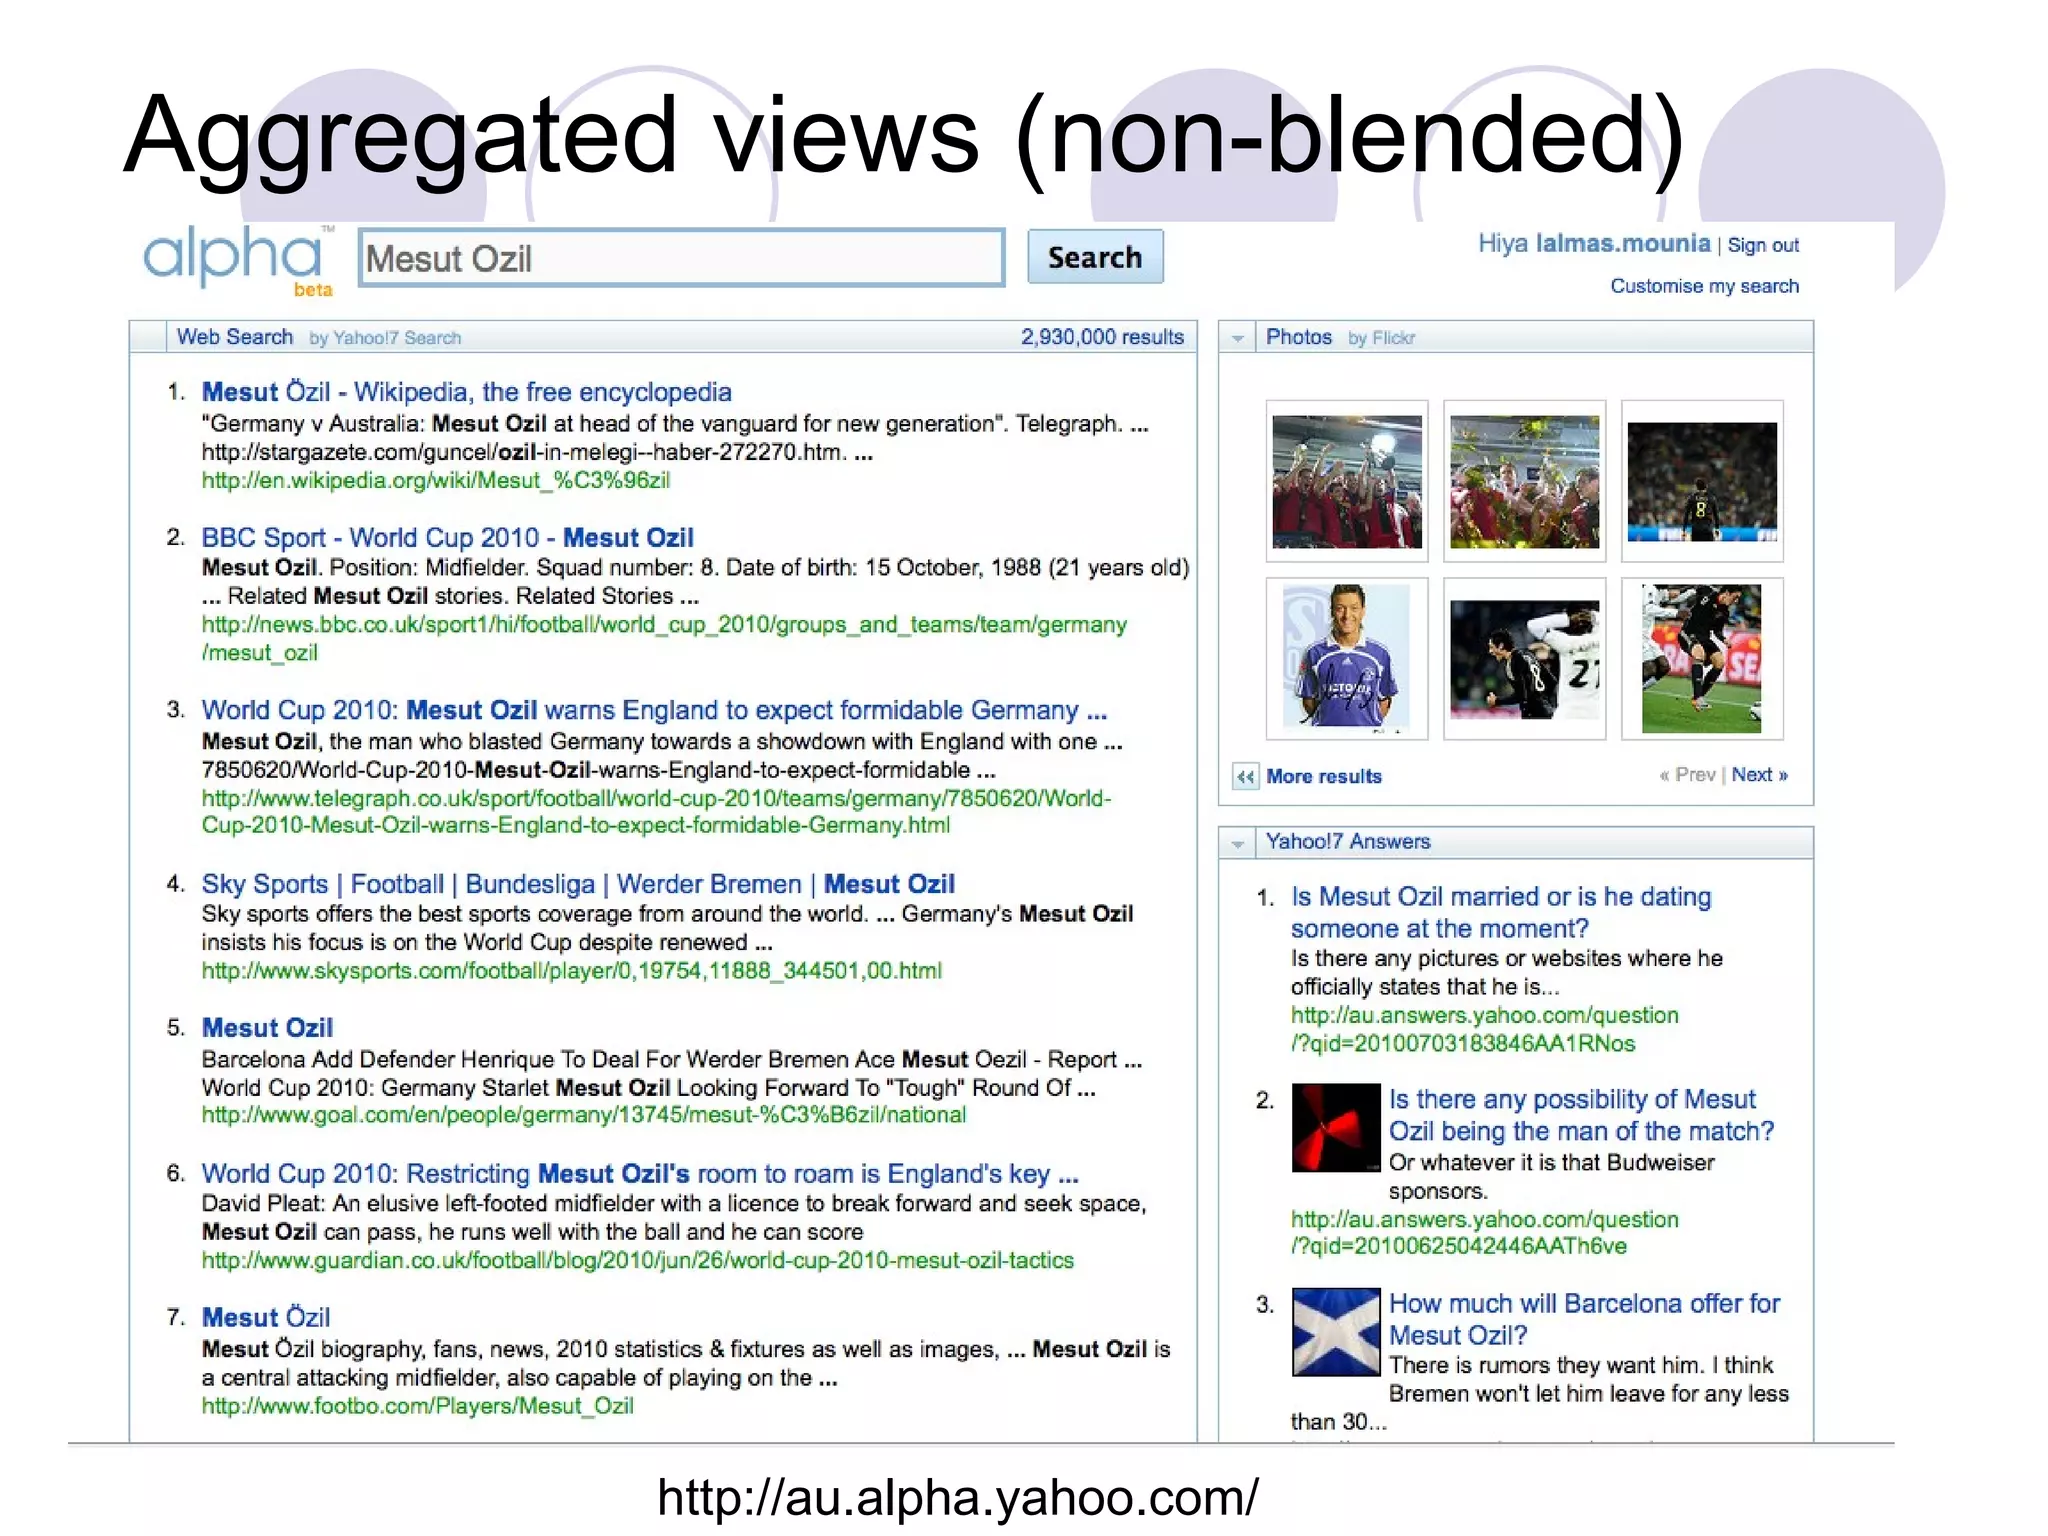
Task: Click Sign out
Action: point(1762,245)
